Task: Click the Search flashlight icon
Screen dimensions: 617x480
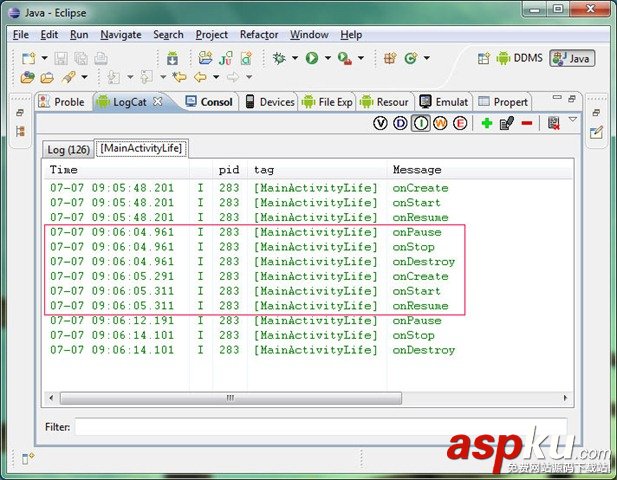Action: coord(68,77)
